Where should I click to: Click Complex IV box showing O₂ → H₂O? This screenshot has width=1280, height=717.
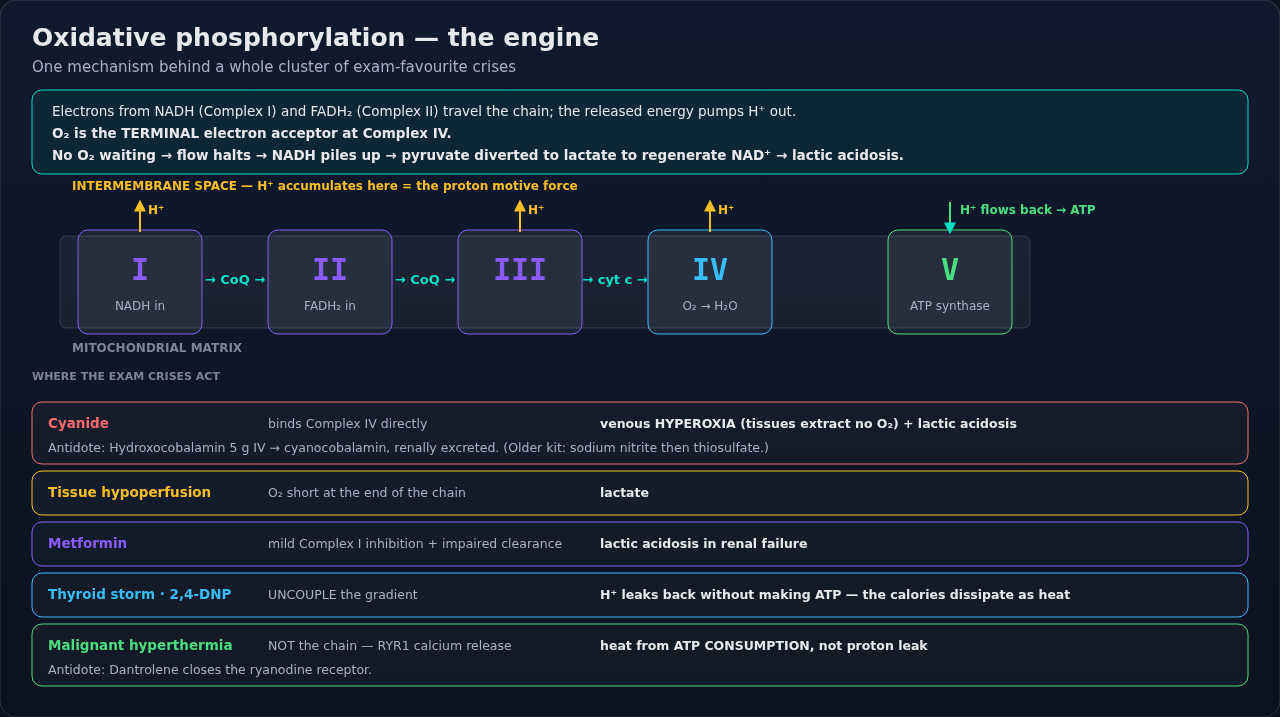pos(710,282)
